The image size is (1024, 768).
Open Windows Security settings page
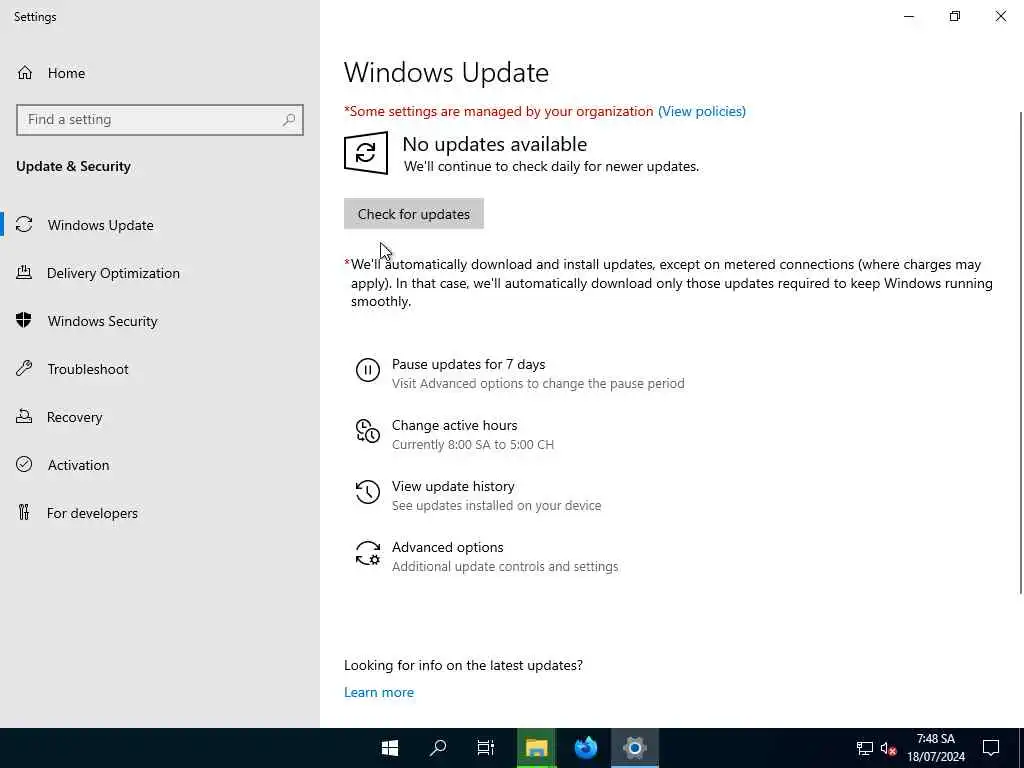(x=160, y=321)
